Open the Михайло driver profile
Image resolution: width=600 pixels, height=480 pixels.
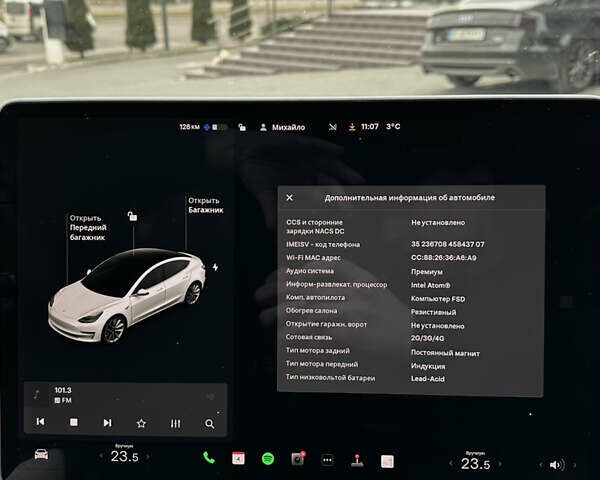point(282,127)
